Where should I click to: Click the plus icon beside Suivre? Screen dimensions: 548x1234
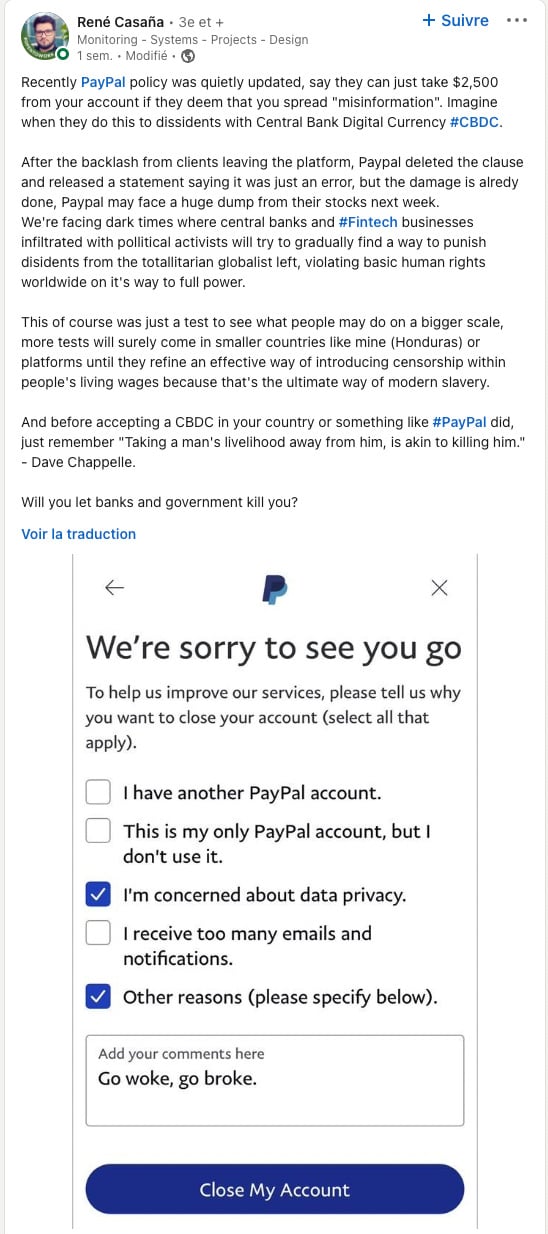point(429,21)
